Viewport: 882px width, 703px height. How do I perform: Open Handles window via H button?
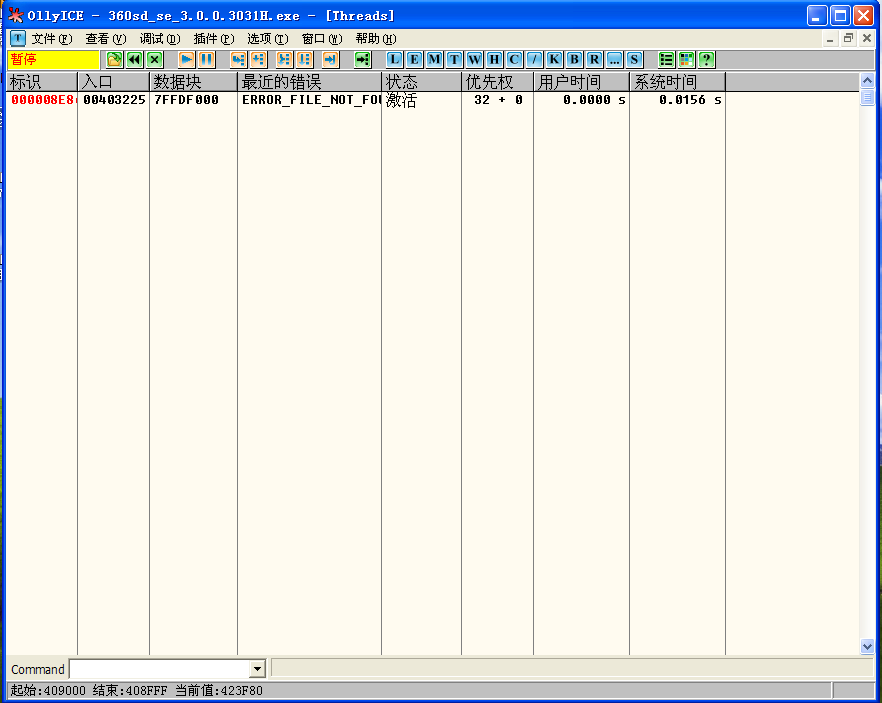click(494, 60)
